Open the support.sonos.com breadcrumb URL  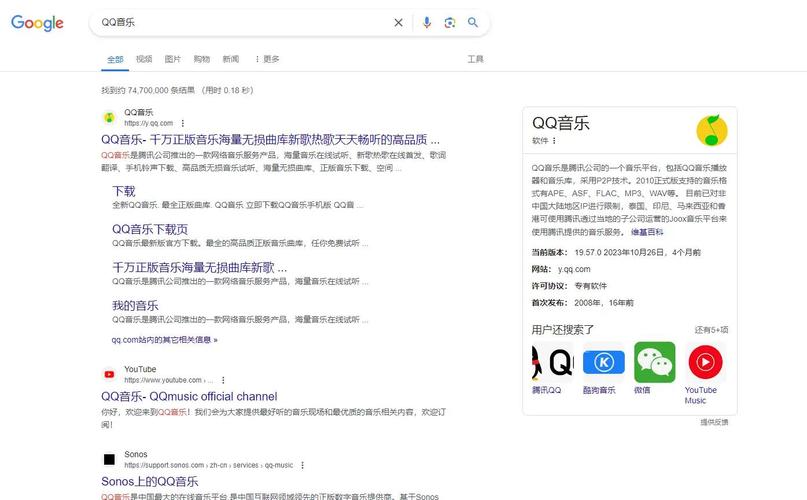(208, 465)
